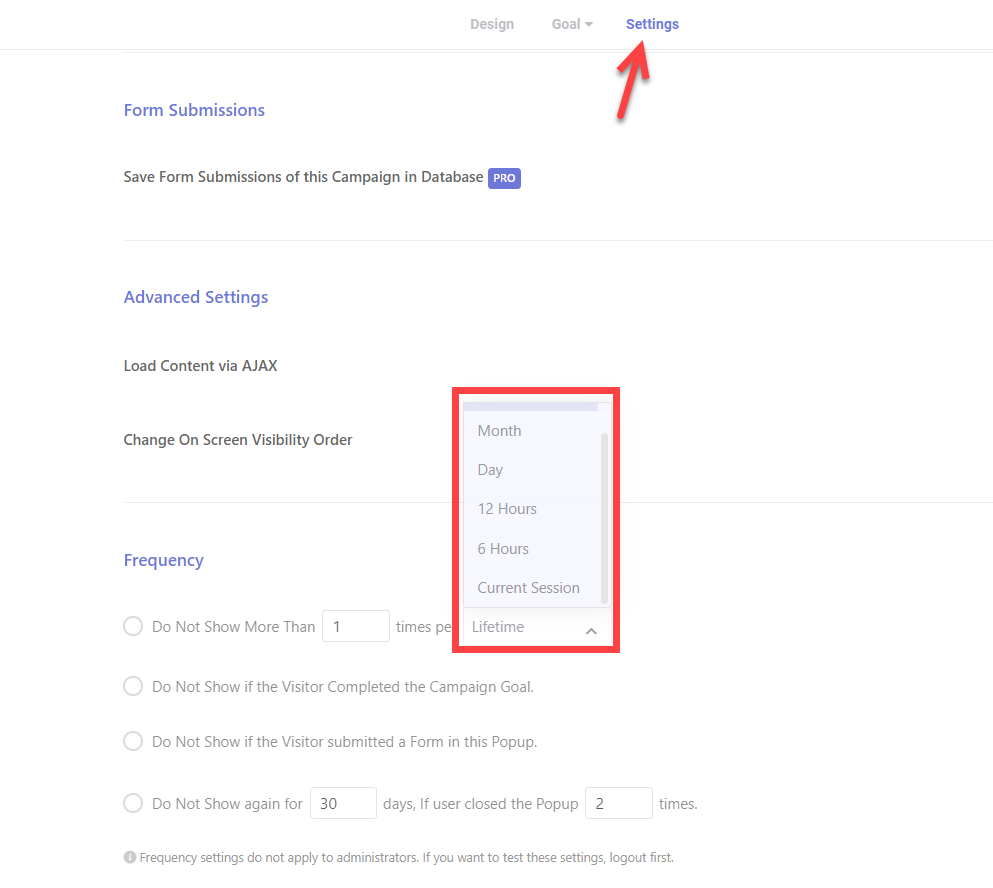Screen dimensions: 993x888
Task: Click the Form Submissions heading
Action: (x=194, y=110)
